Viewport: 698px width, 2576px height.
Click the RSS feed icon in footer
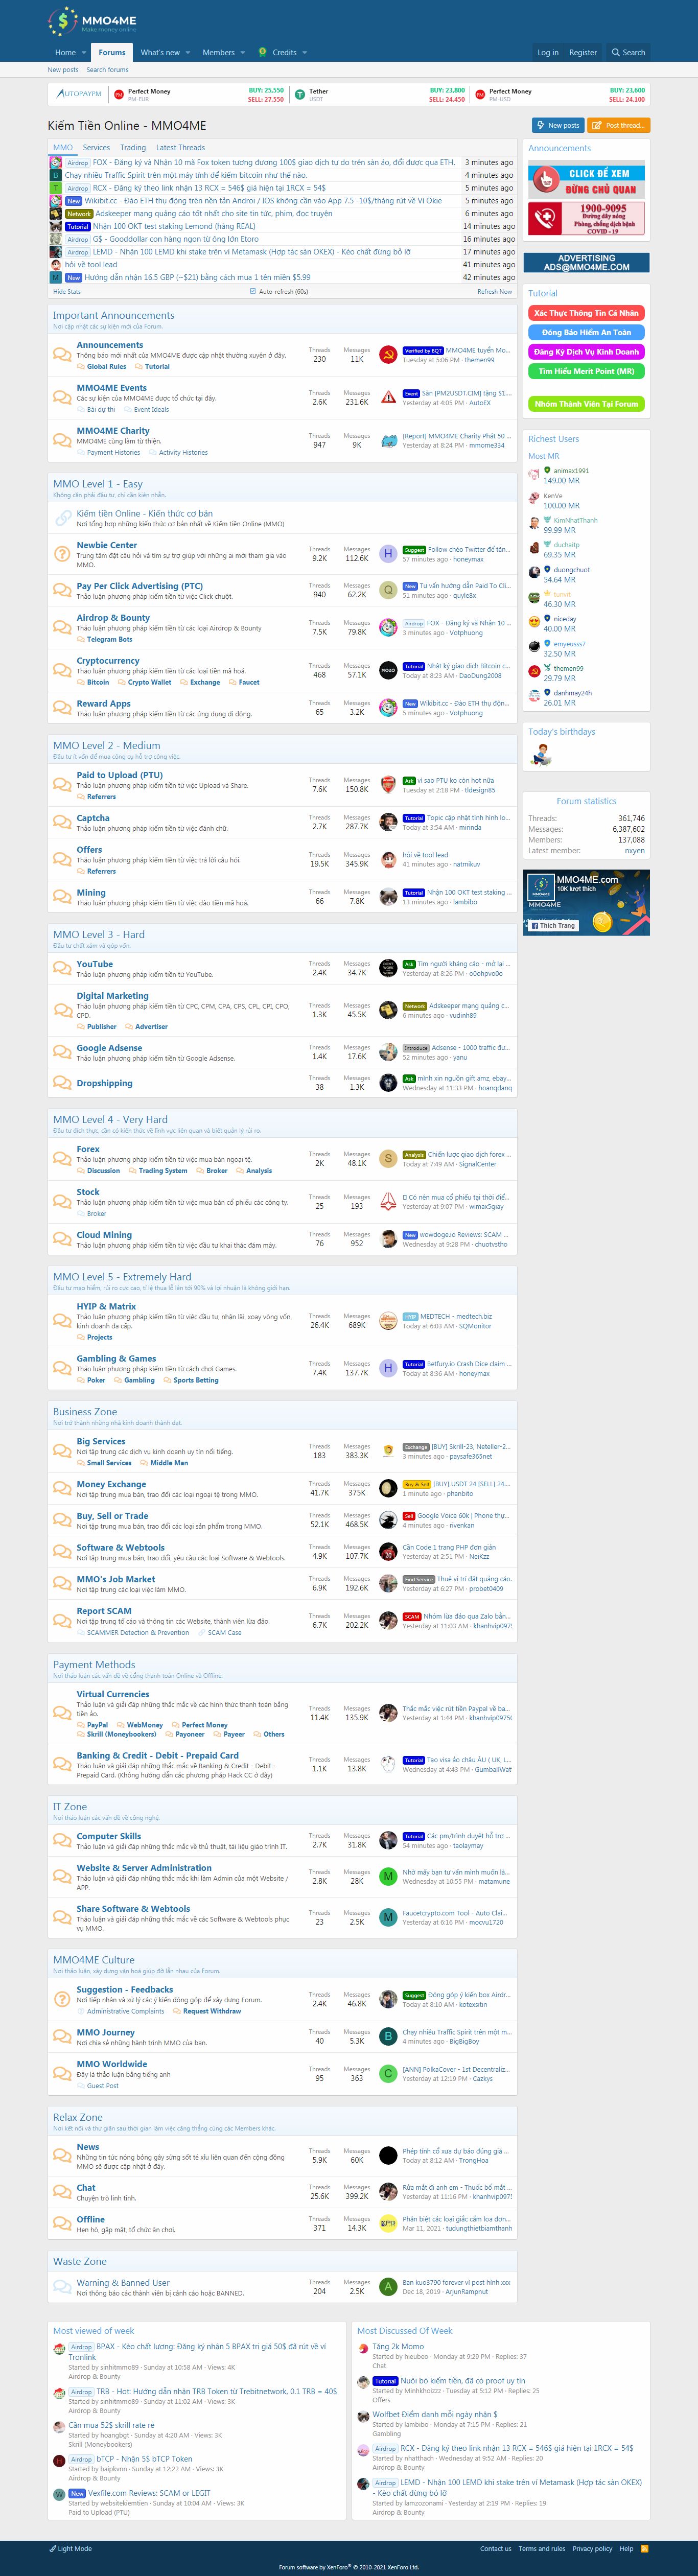tap(644, 2548)
